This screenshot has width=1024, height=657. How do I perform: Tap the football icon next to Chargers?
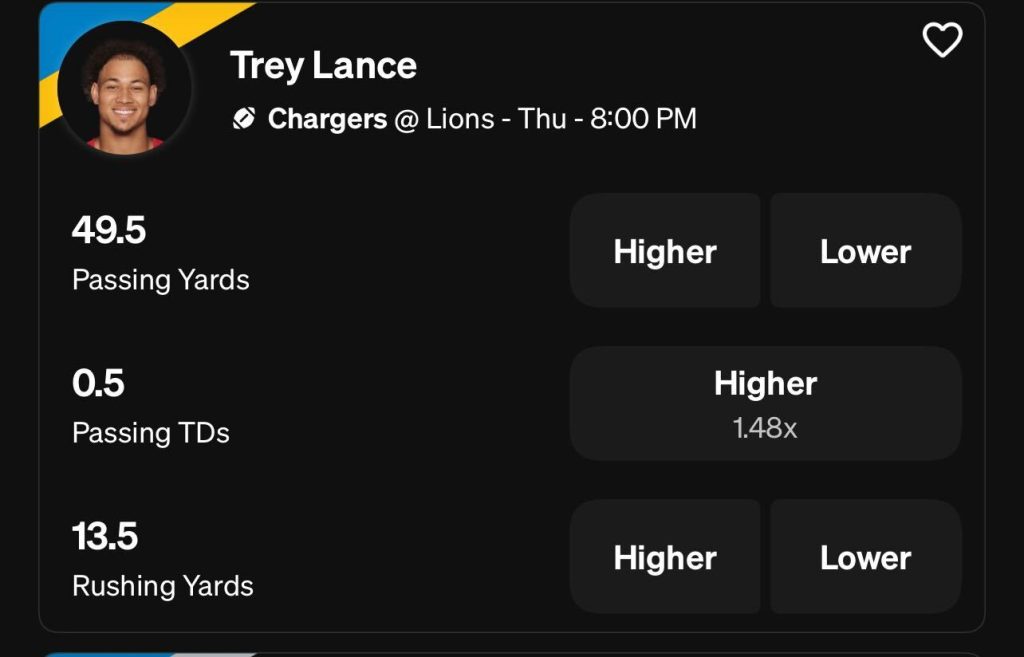tap(244, 119)
